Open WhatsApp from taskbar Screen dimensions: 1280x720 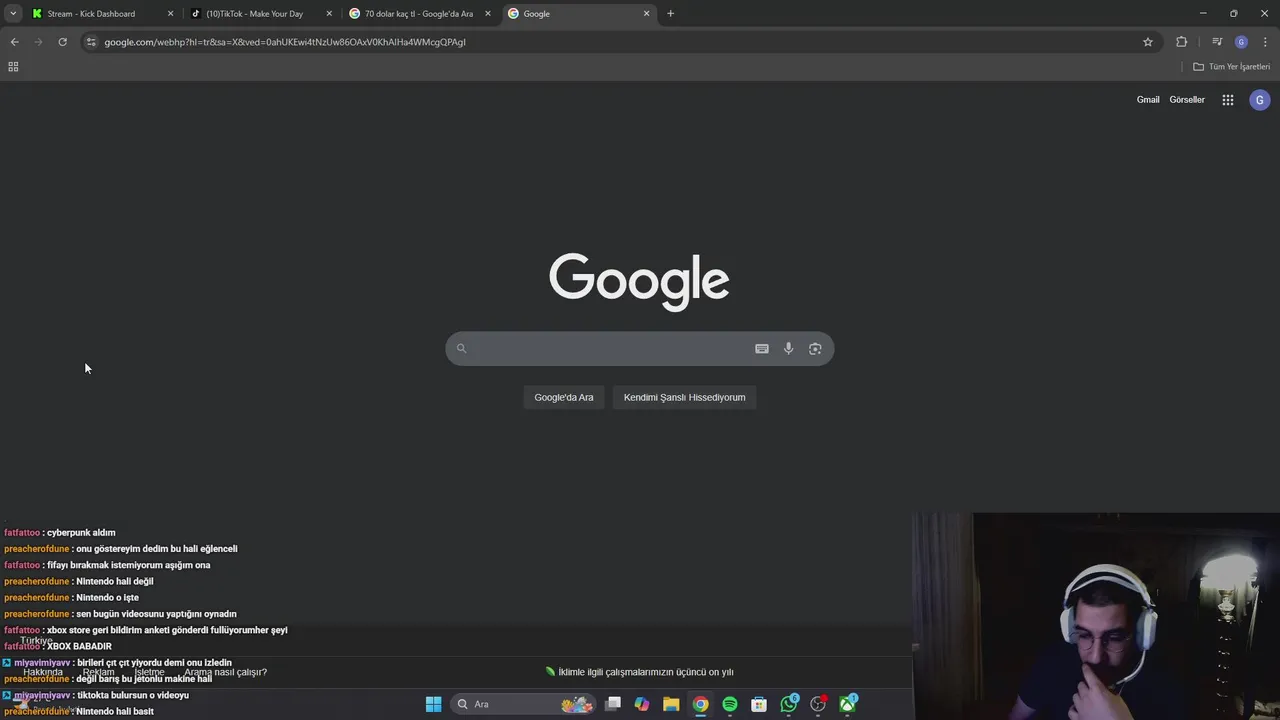(789, 704)
